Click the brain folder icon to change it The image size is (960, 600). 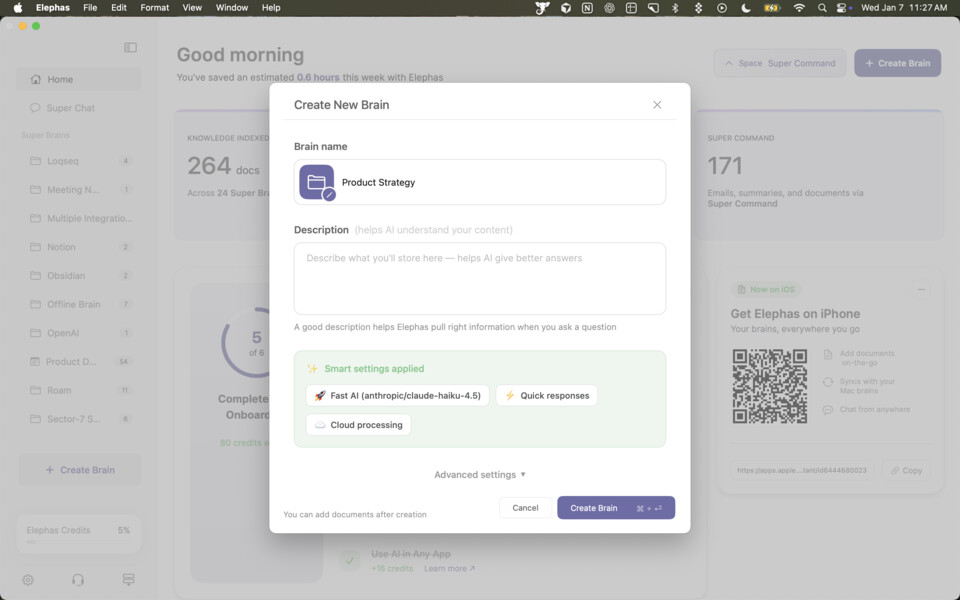317,182
